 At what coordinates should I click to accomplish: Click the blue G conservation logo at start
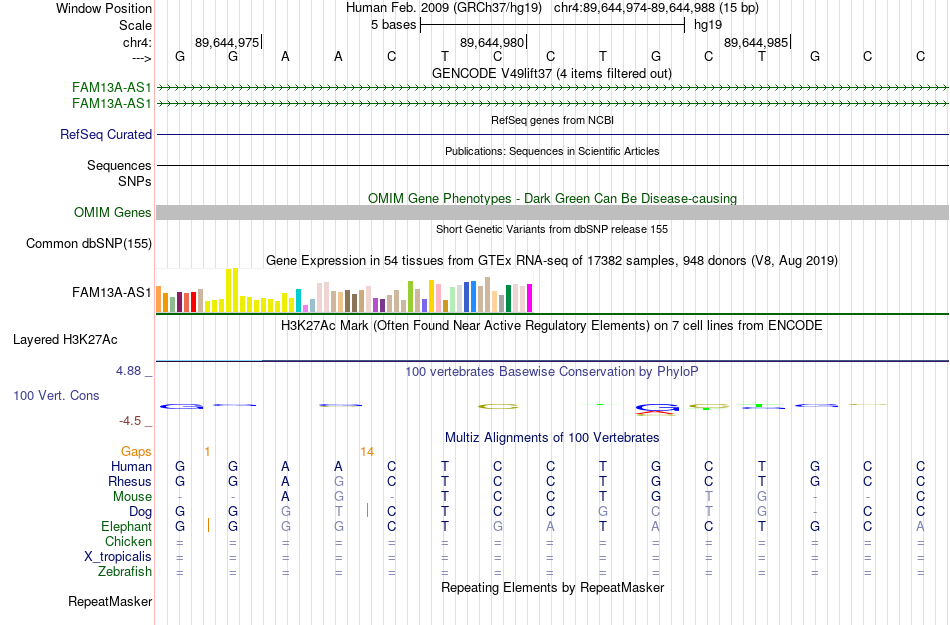pyautogui.click(x=181, y=406)
